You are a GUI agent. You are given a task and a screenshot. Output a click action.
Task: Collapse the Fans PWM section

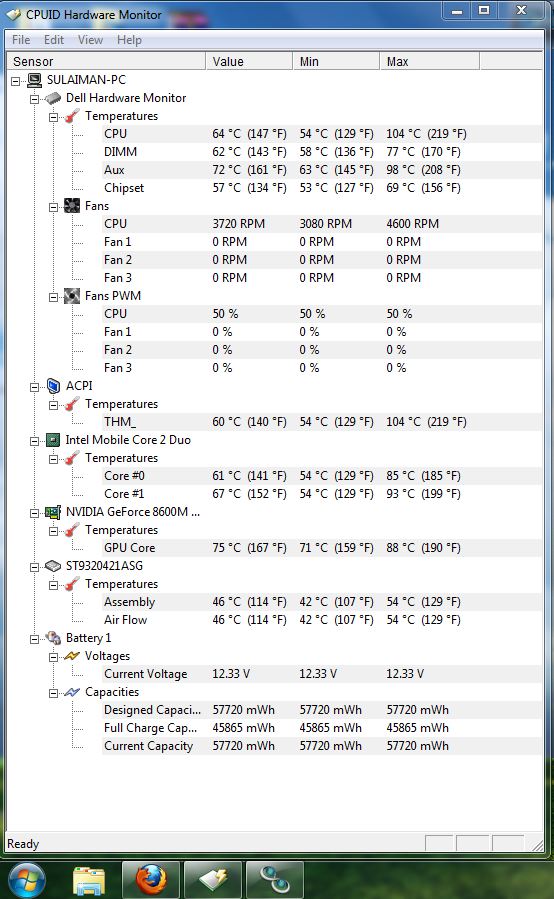tap(53, 297)
